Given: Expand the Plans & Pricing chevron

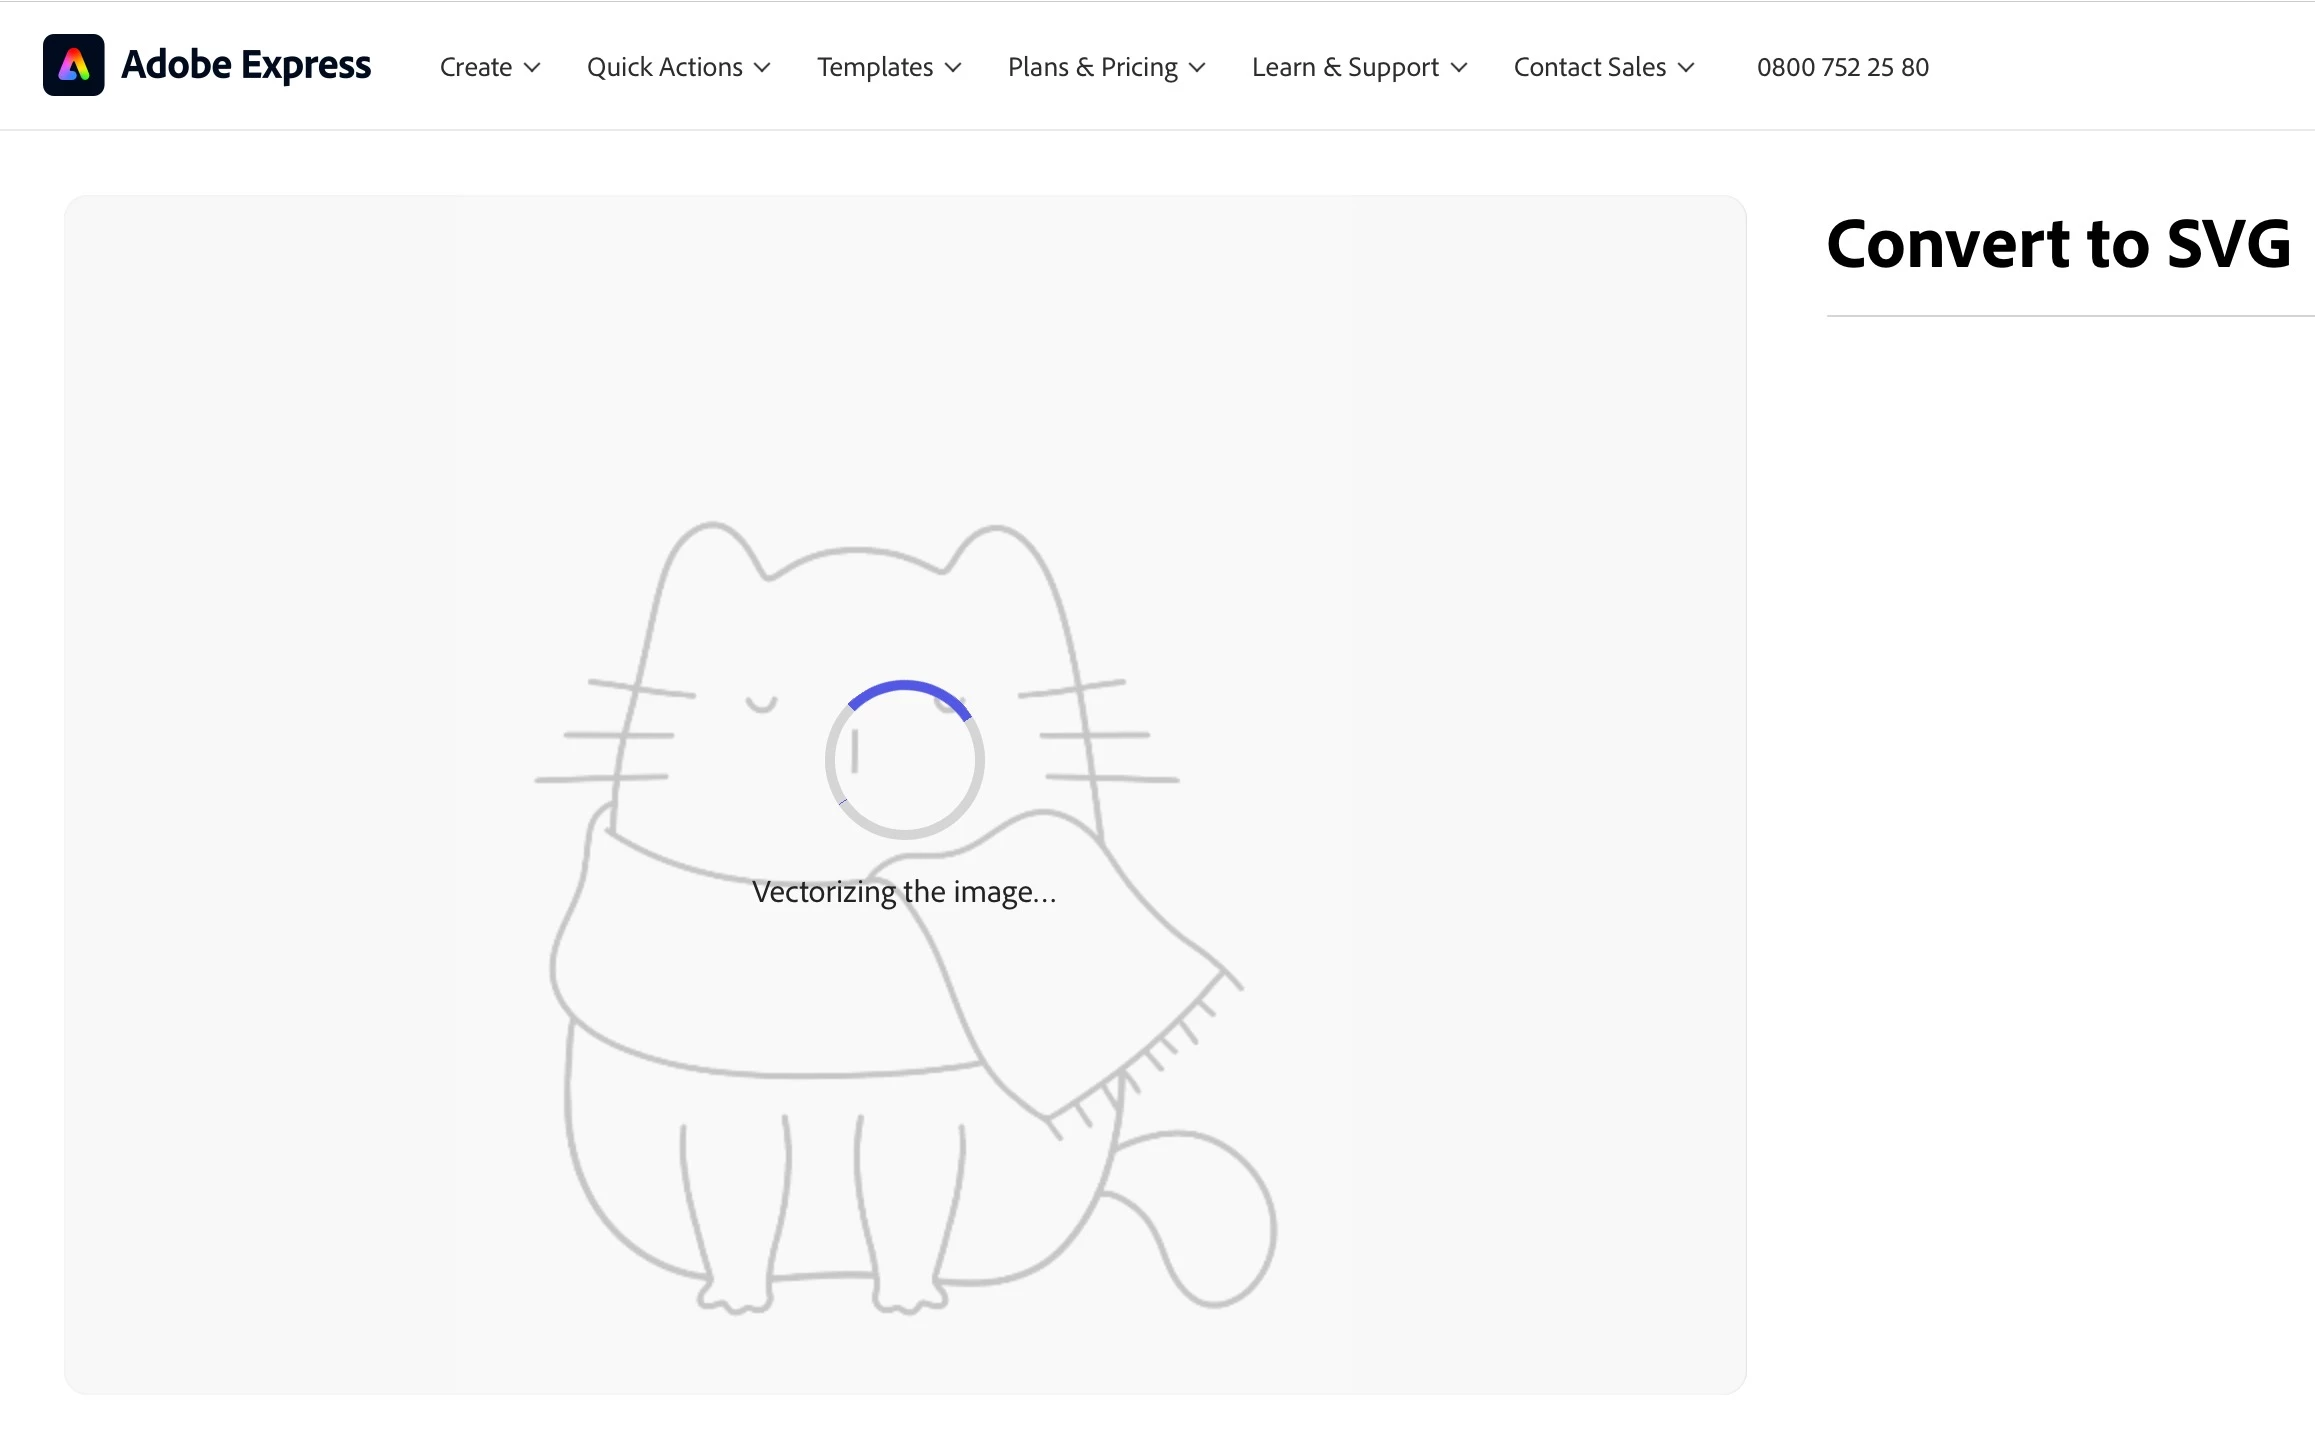Looking at the screenshot, I should [x=1197, y=68].
